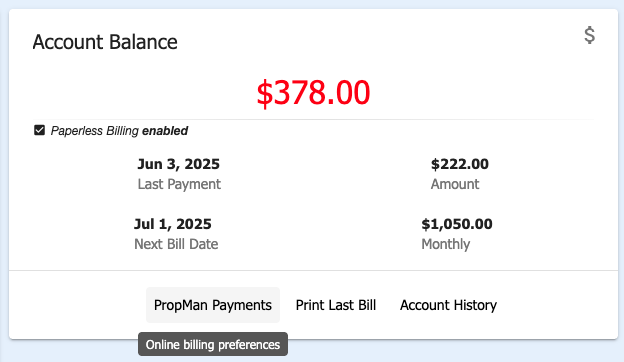The height and width of the screenshot is (362, 624).
Task: Click the $1,050.00 monthly amount
Action: click(457, 224)
